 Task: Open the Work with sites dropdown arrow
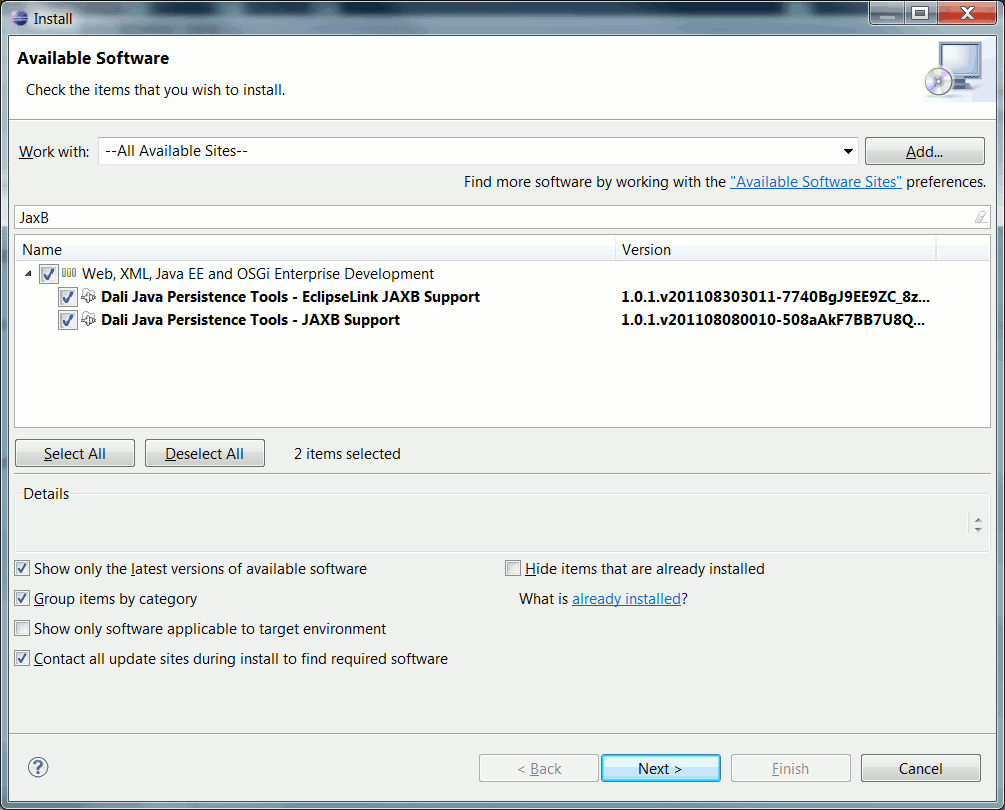[x=848, y=152]
